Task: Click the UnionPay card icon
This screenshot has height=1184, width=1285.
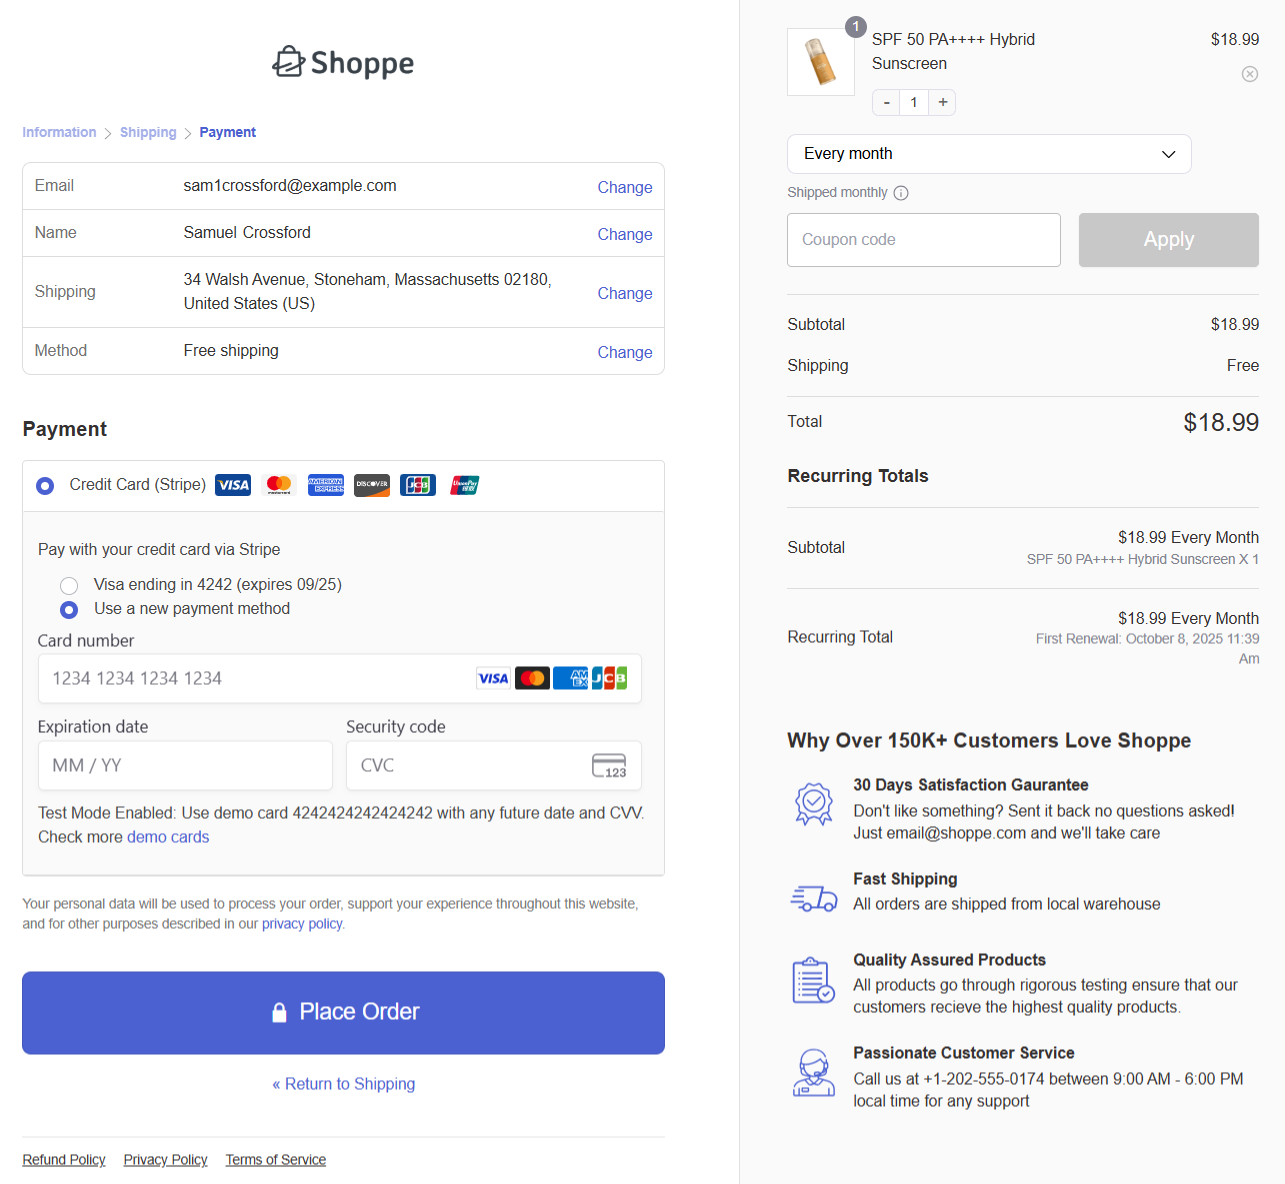Action: click(464, 485)
